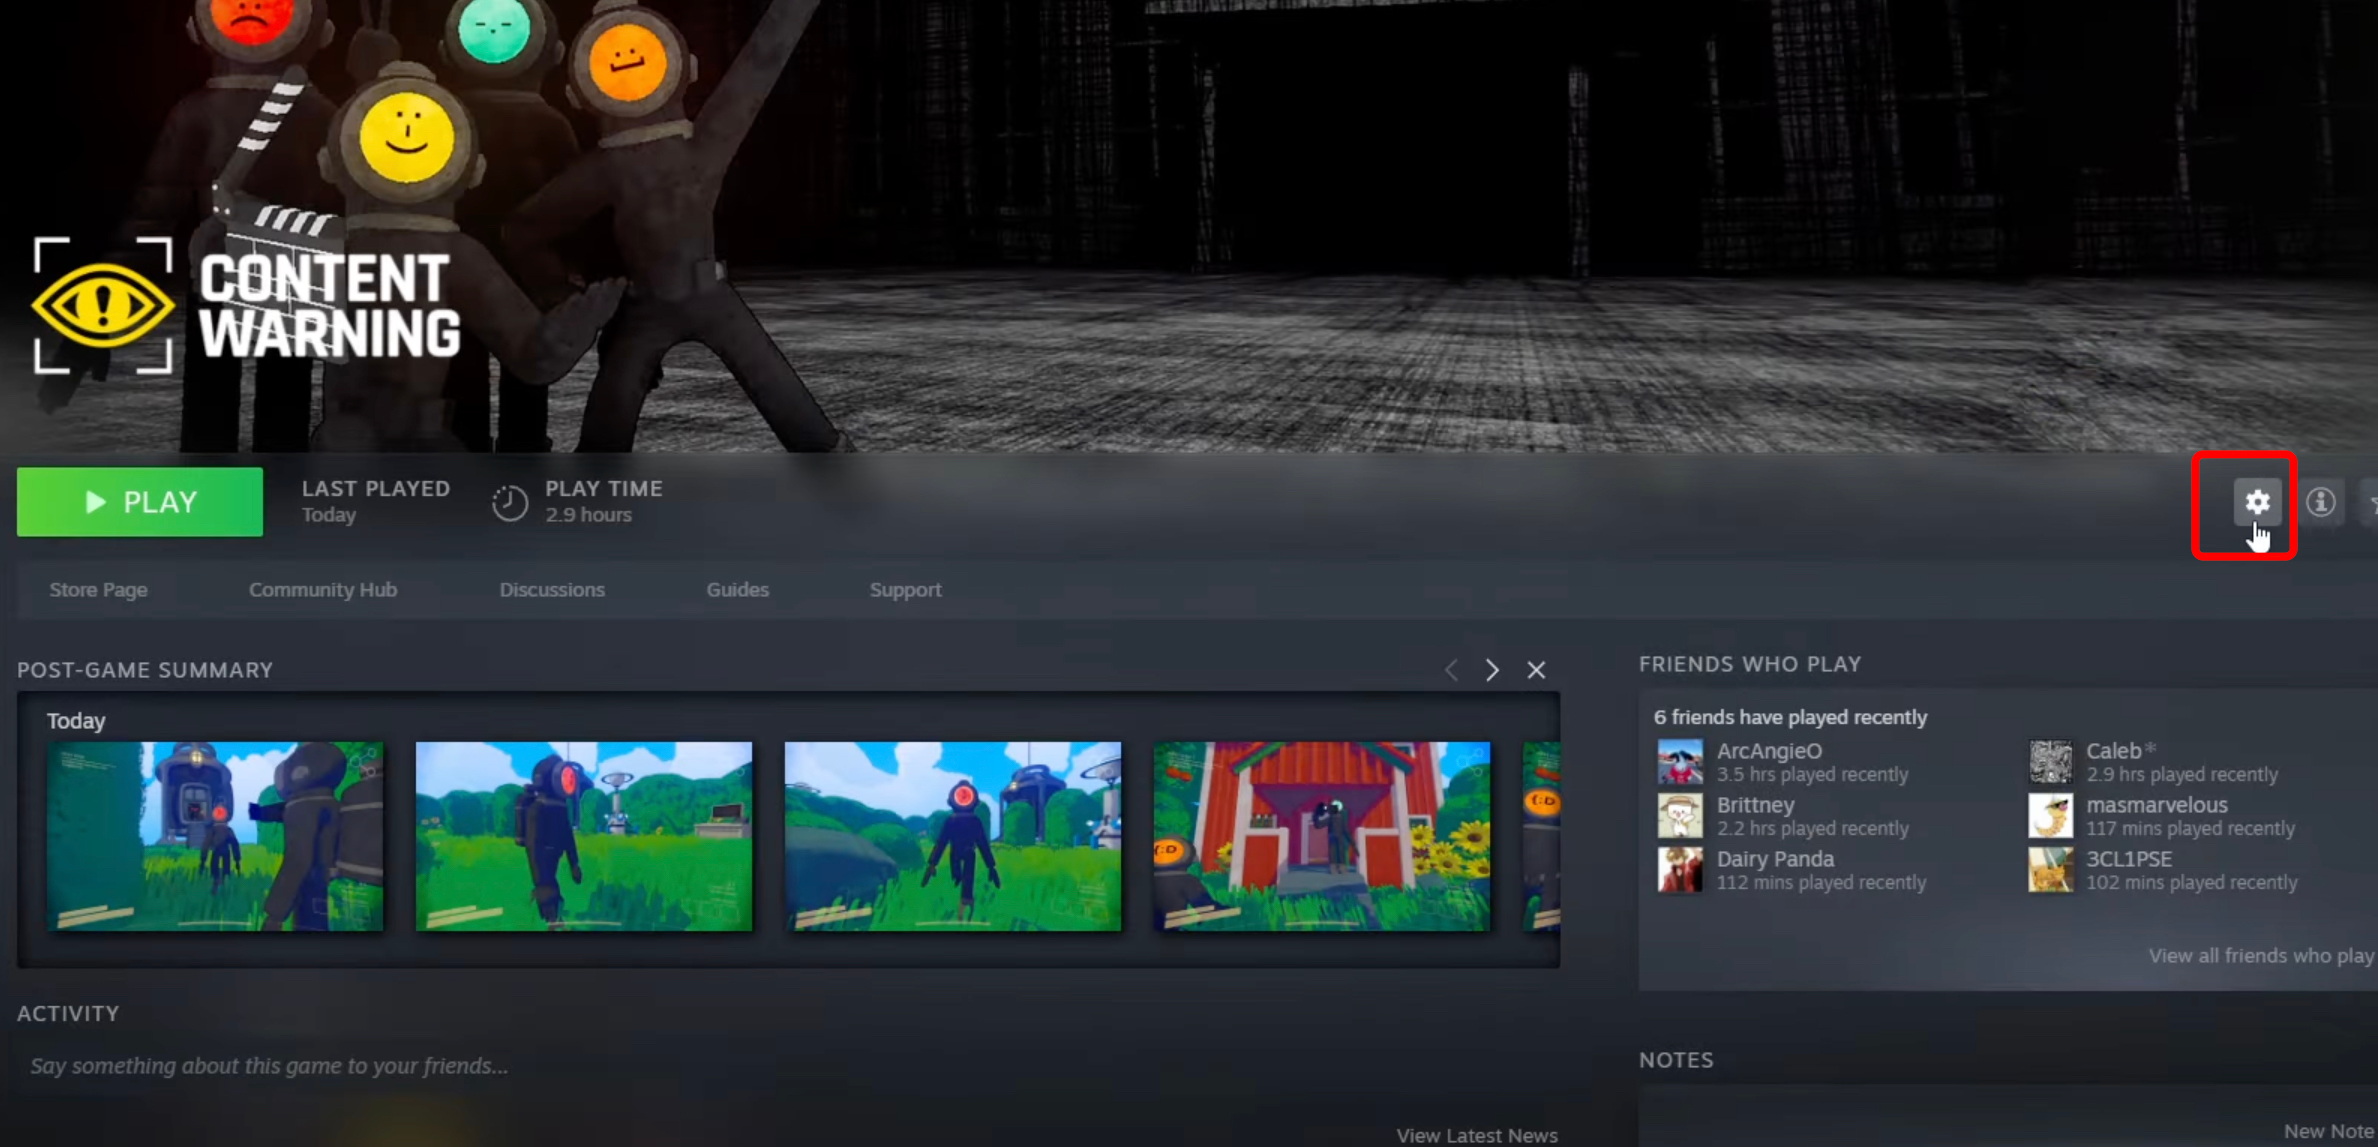Click the next arrow in post-game summary
2378x1147 pixels.
click(x=1492, y=669)
